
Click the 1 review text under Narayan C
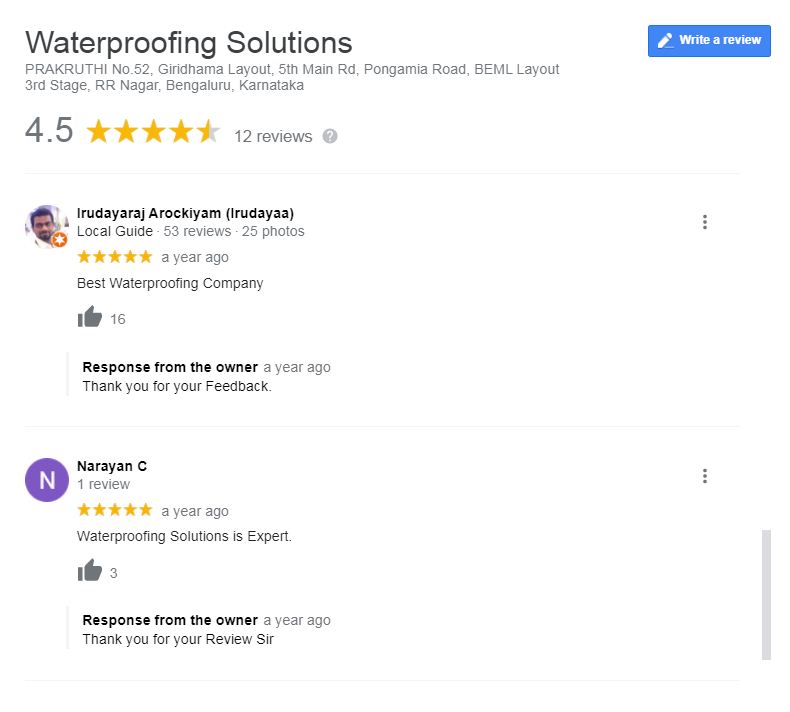point(103,484)
